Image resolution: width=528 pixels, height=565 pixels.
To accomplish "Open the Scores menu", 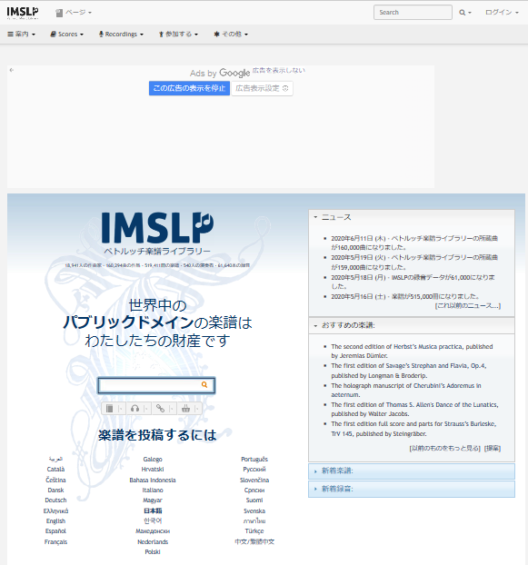I will (x=67, y=34).
